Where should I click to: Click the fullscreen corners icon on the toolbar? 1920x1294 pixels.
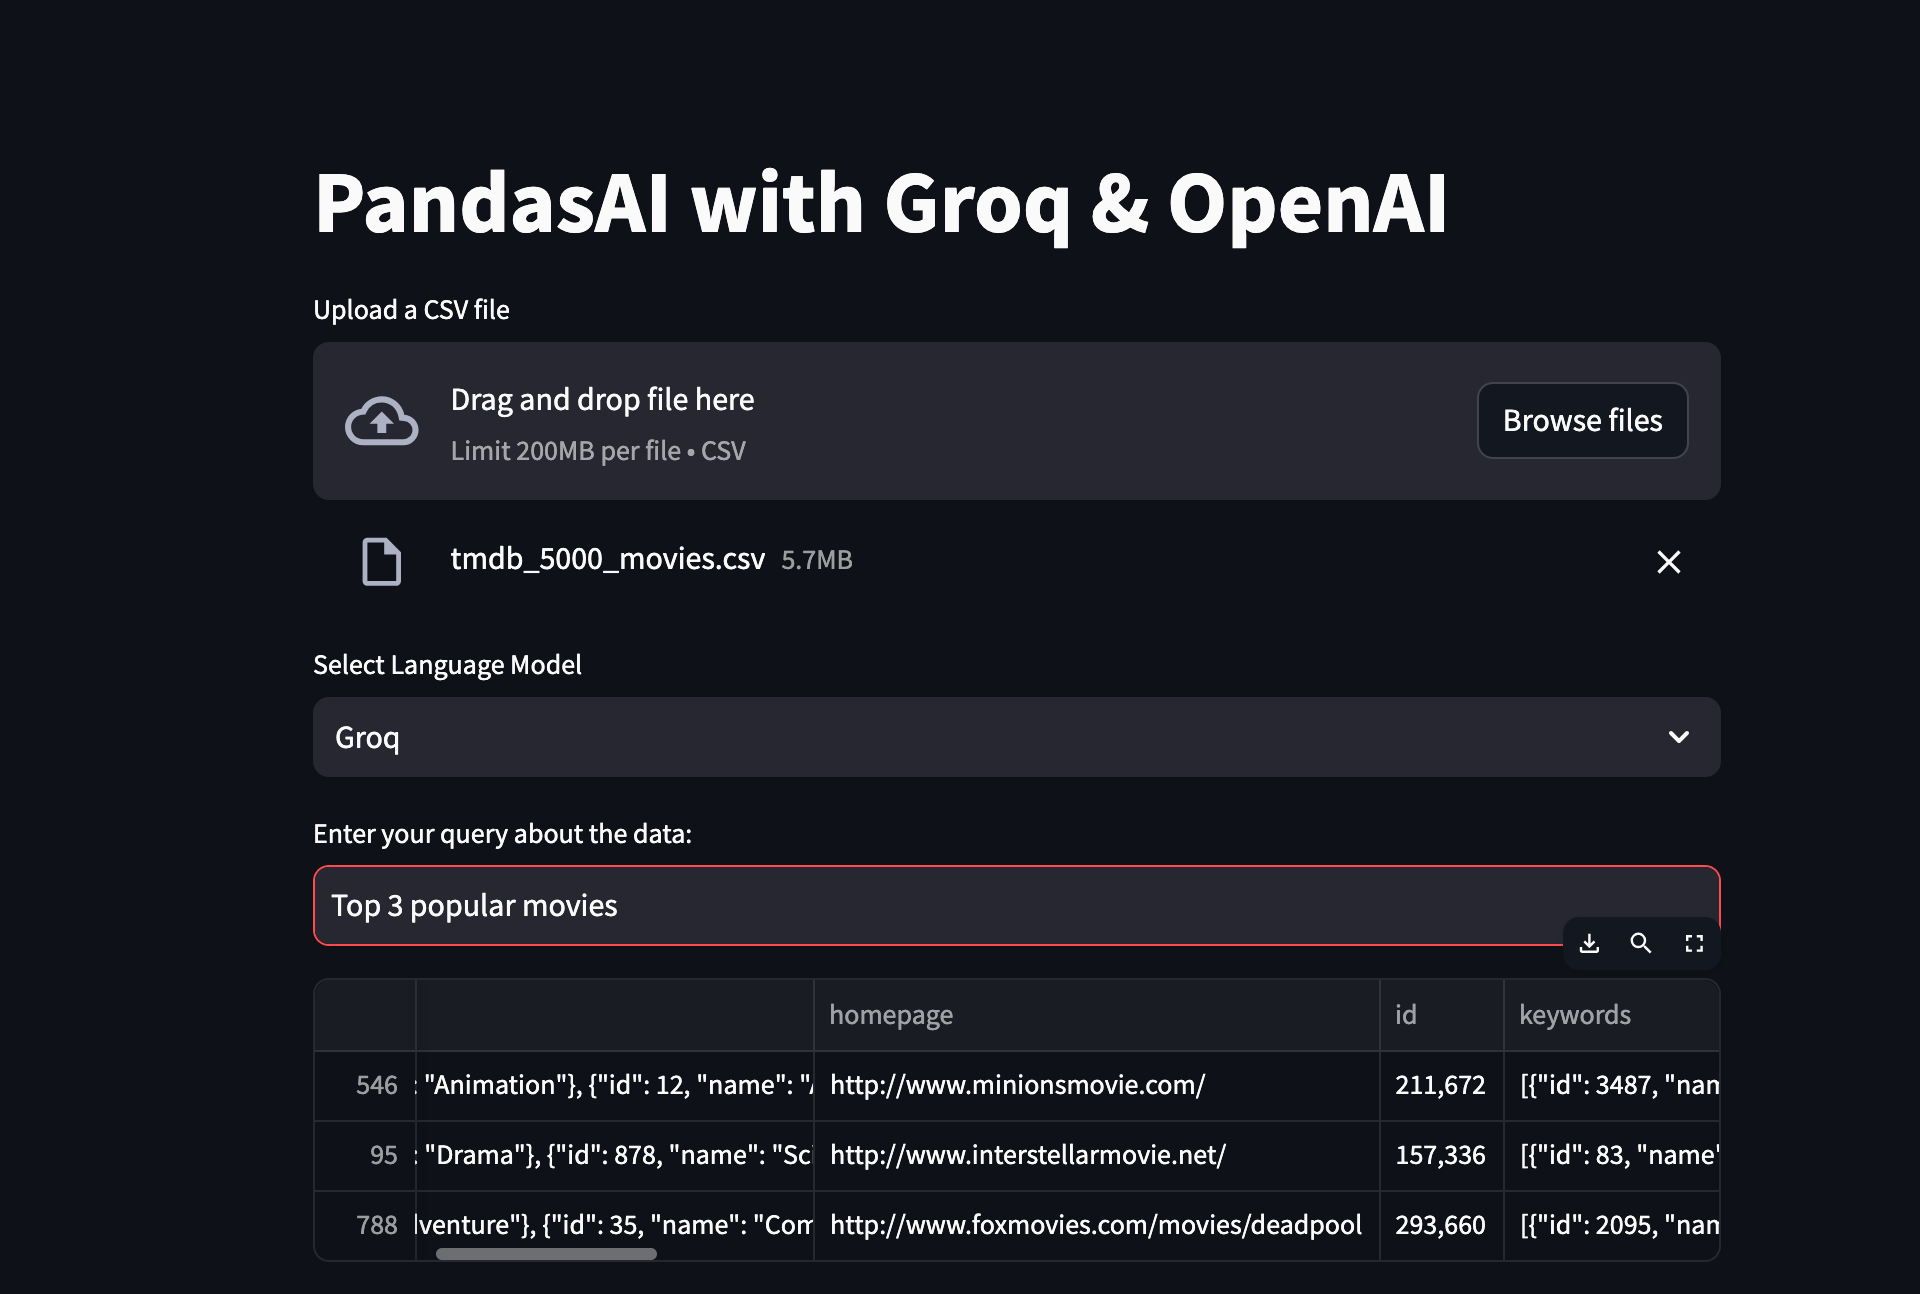coord(1694,943)
